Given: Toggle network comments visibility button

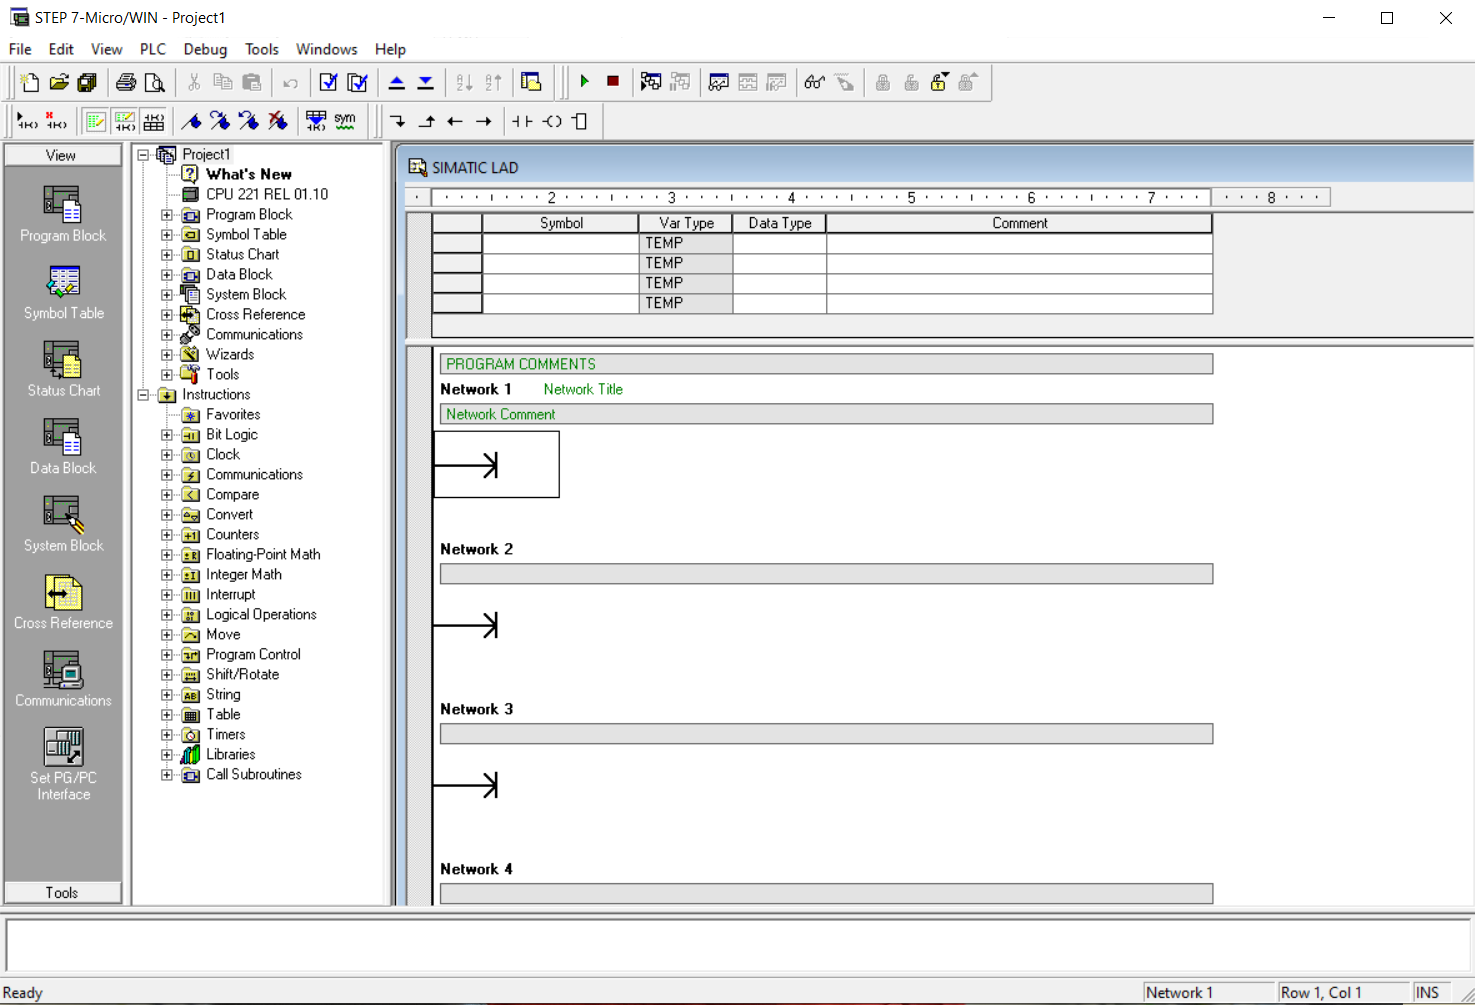Looking at the screenshot, I should point(124,120).
